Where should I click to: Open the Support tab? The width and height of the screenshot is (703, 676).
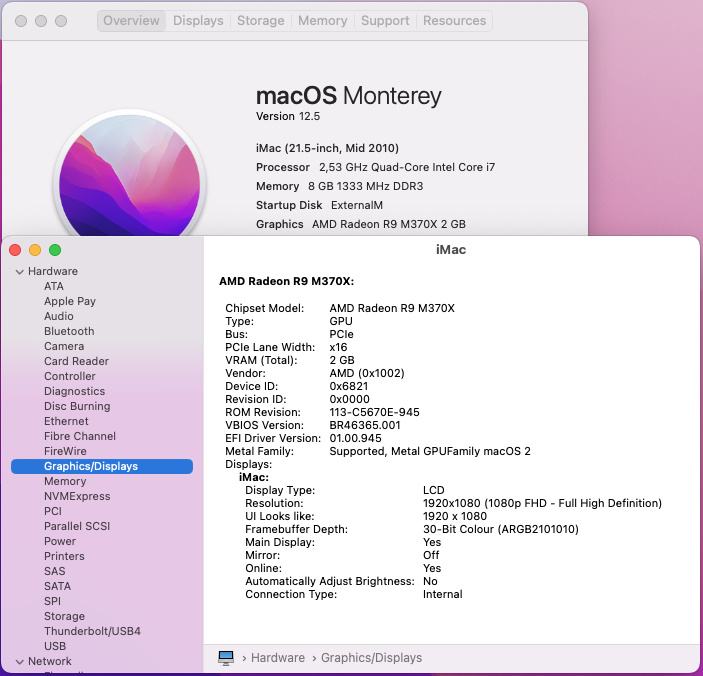pyautogui.click(x=385, y=21)
